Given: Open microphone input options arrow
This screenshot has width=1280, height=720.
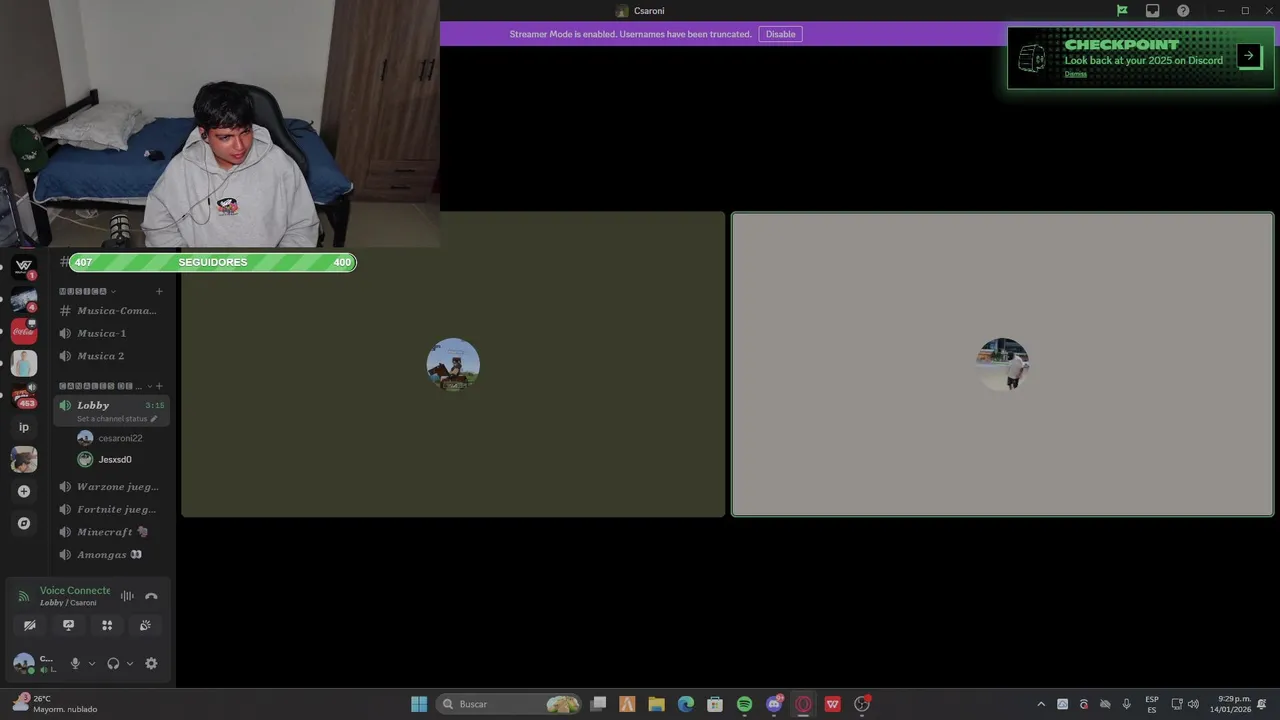Looking at the screenshot, I should tap(92, 663).
